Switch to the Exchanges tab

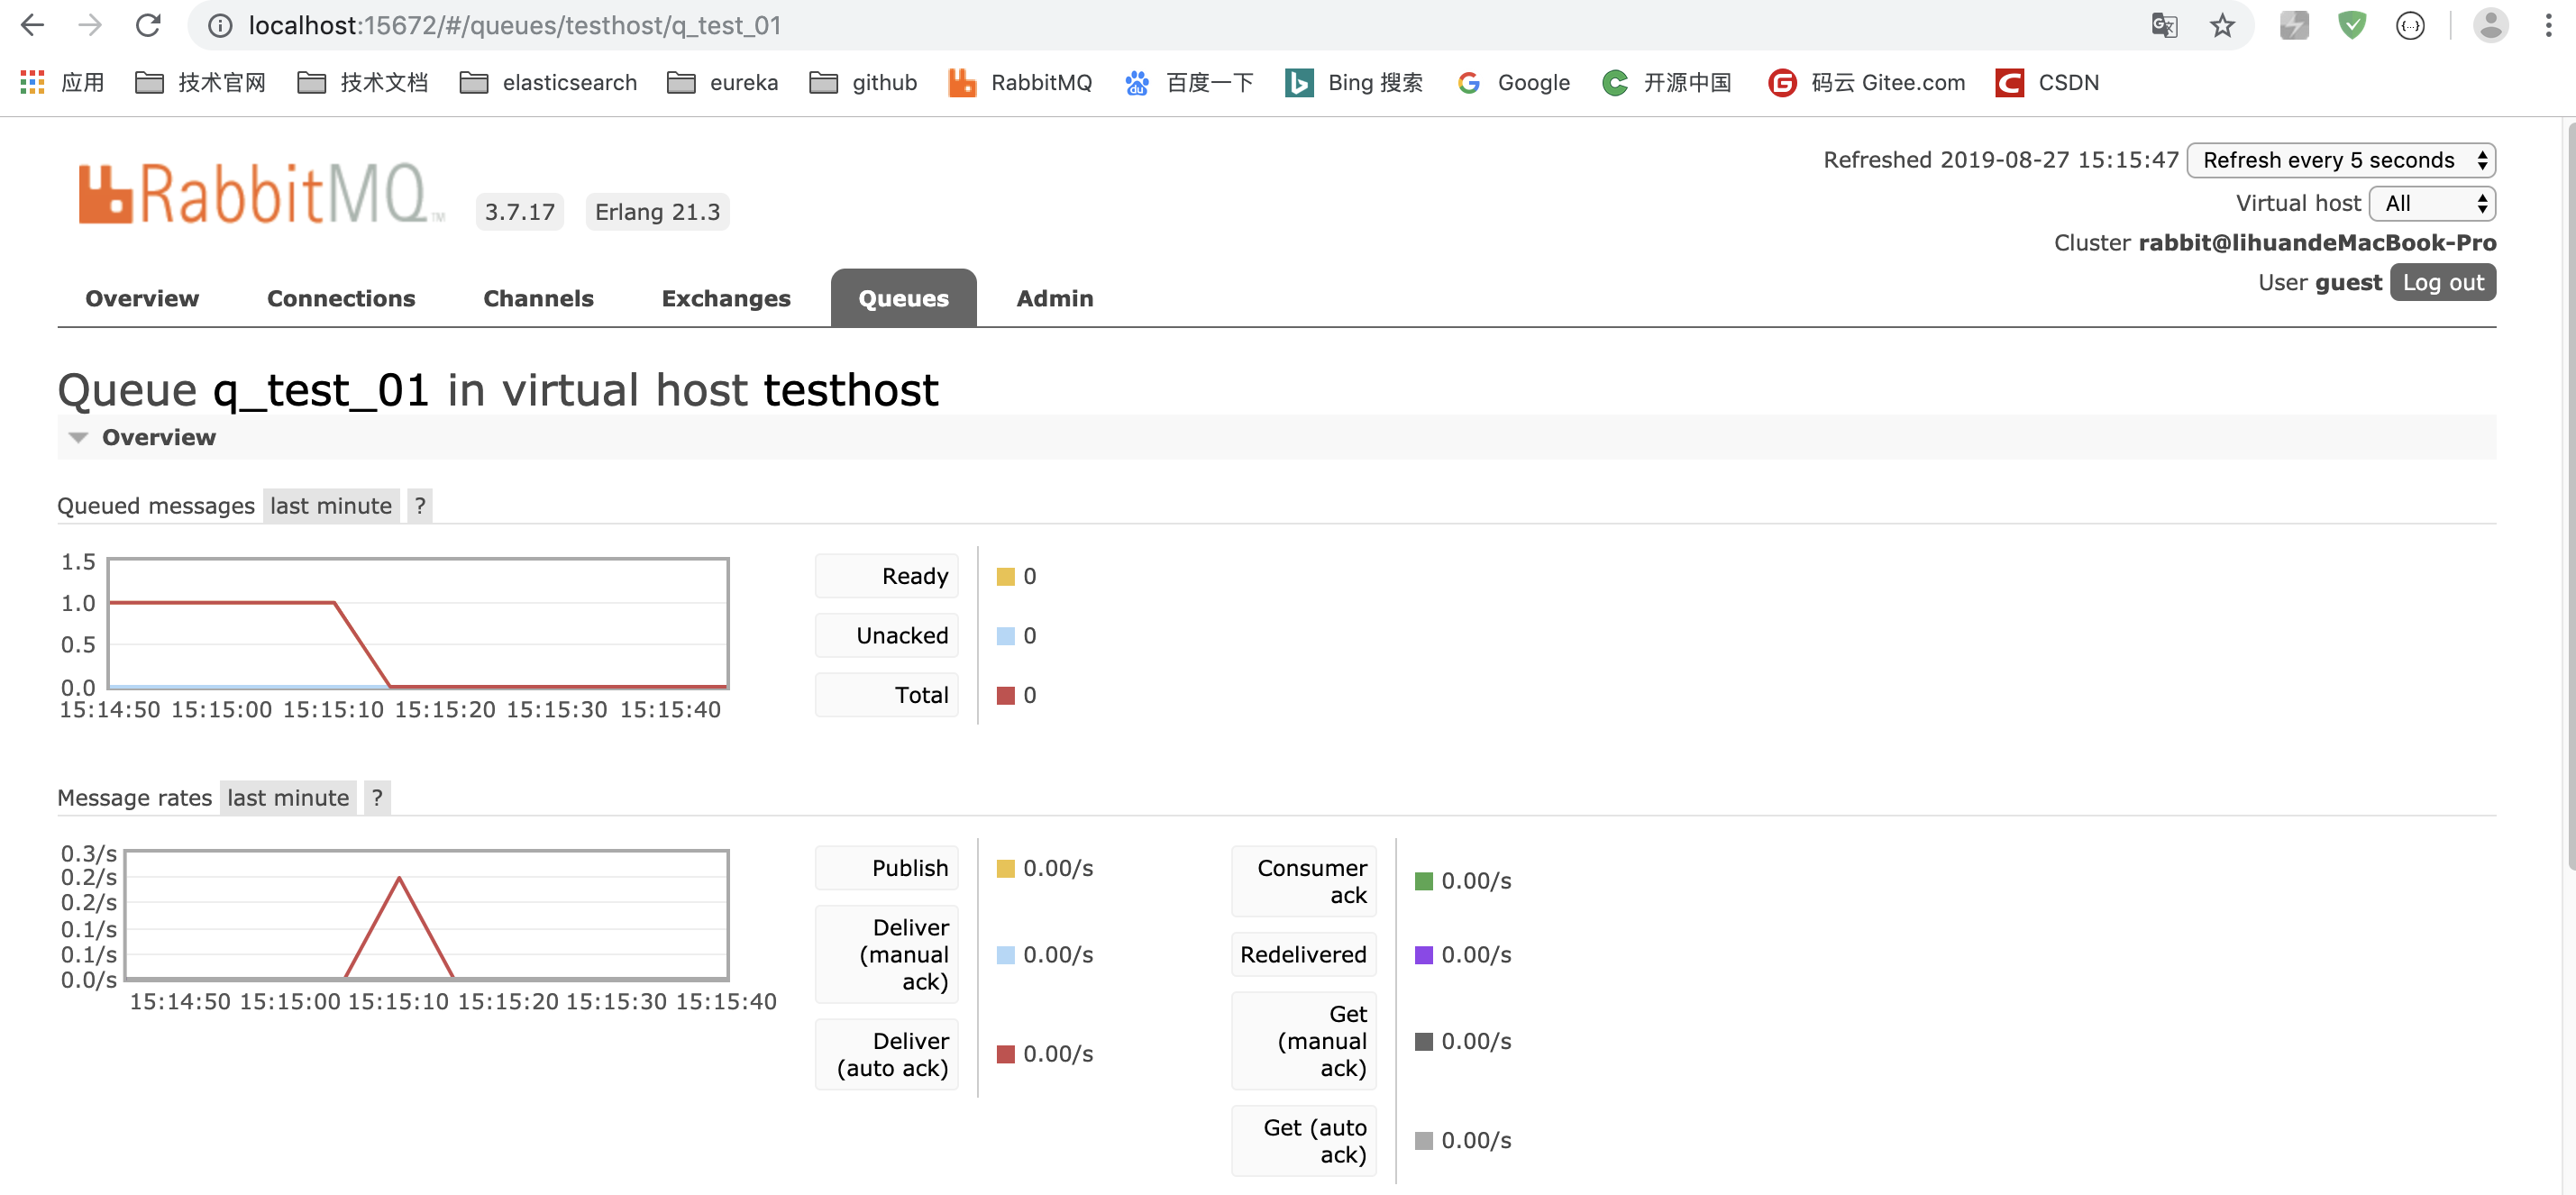pyautogui.click(x=726, y=298)
